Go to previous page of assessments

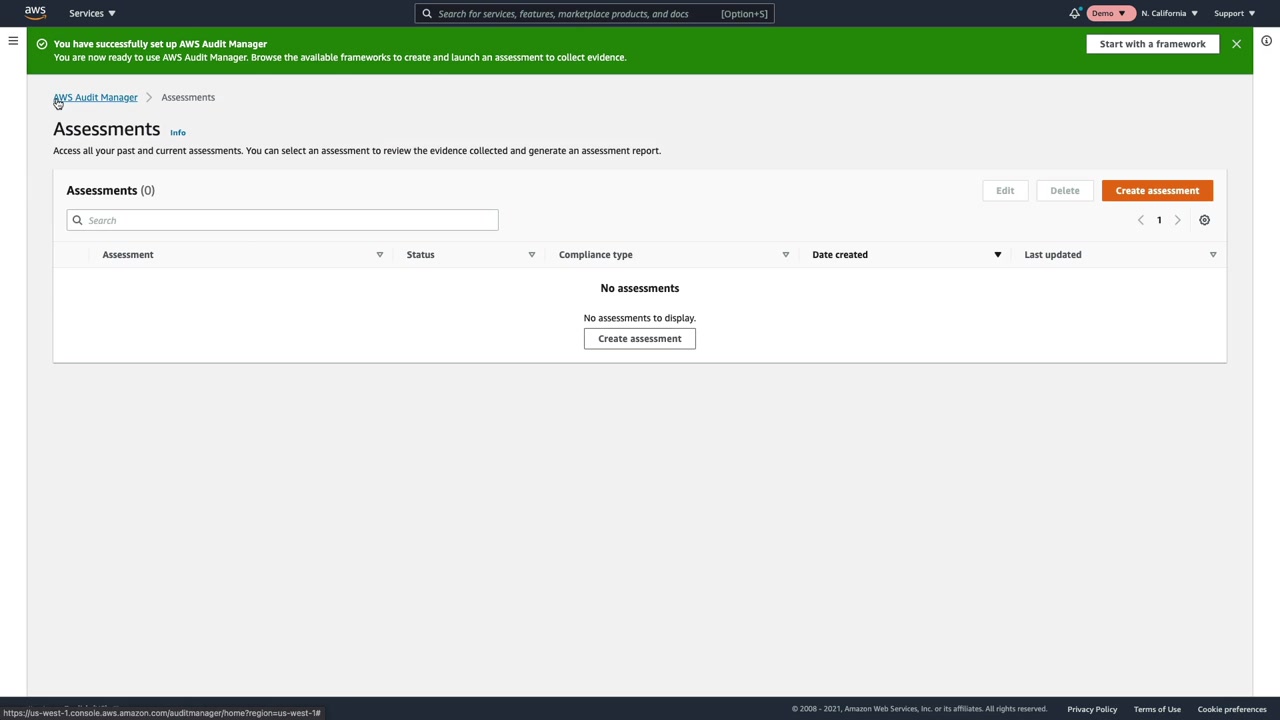click(x=1140, y=220)
